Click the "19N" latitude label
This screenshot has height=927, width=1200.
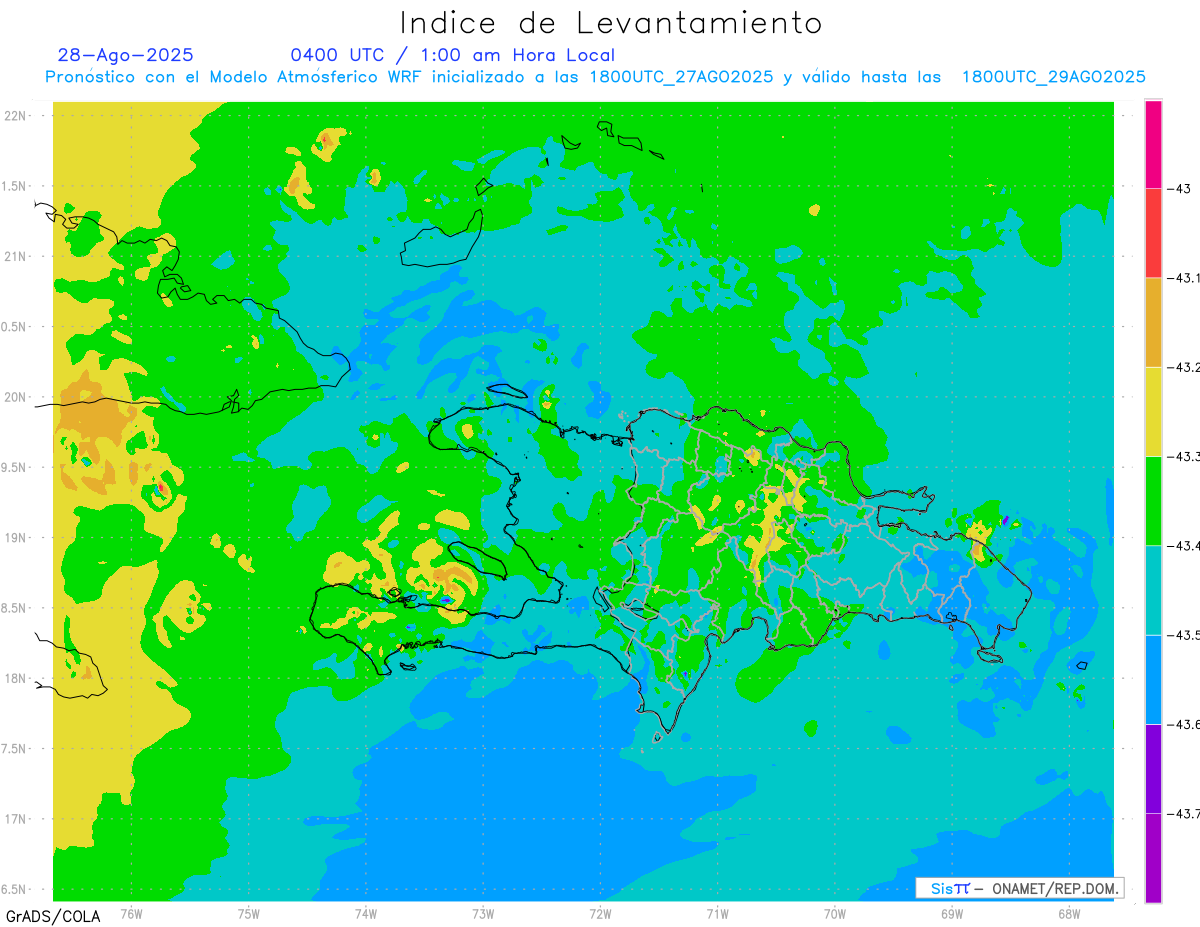(x=16, y=537)
